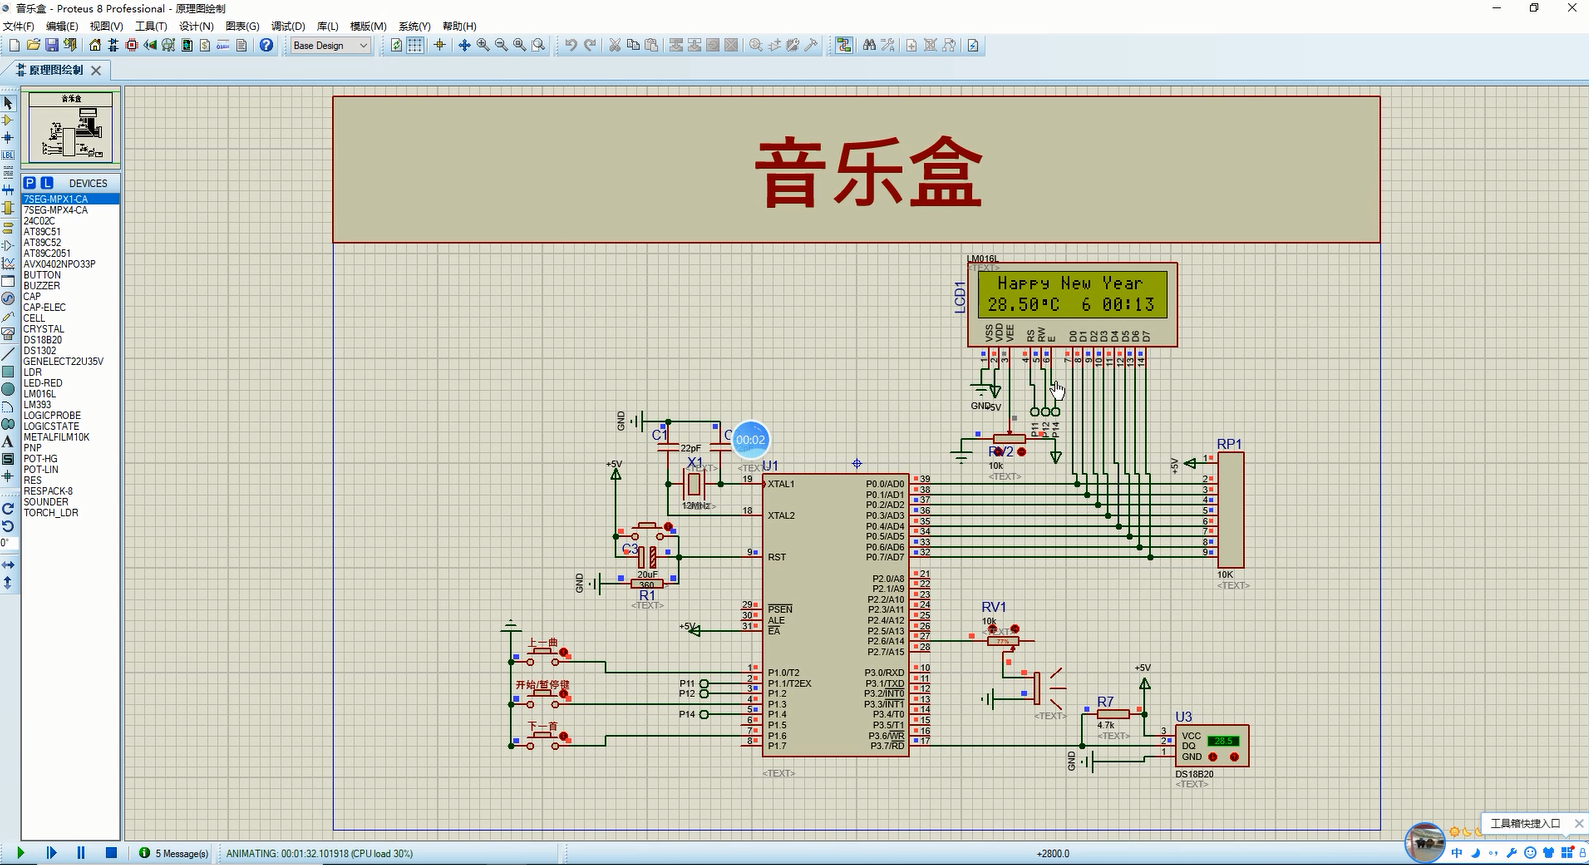Choose Component Mode in left toolbar
This screenshot has height=865, width=1589.
pyautogui.click(x=8, y=120)
